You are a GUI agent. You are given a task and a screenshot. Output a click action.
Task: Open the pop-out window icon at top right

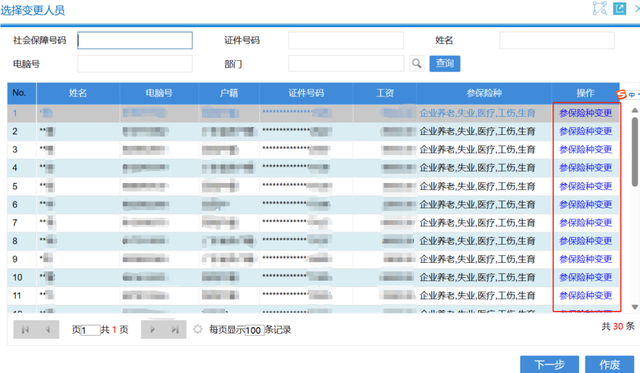click(x=620, y=9)
